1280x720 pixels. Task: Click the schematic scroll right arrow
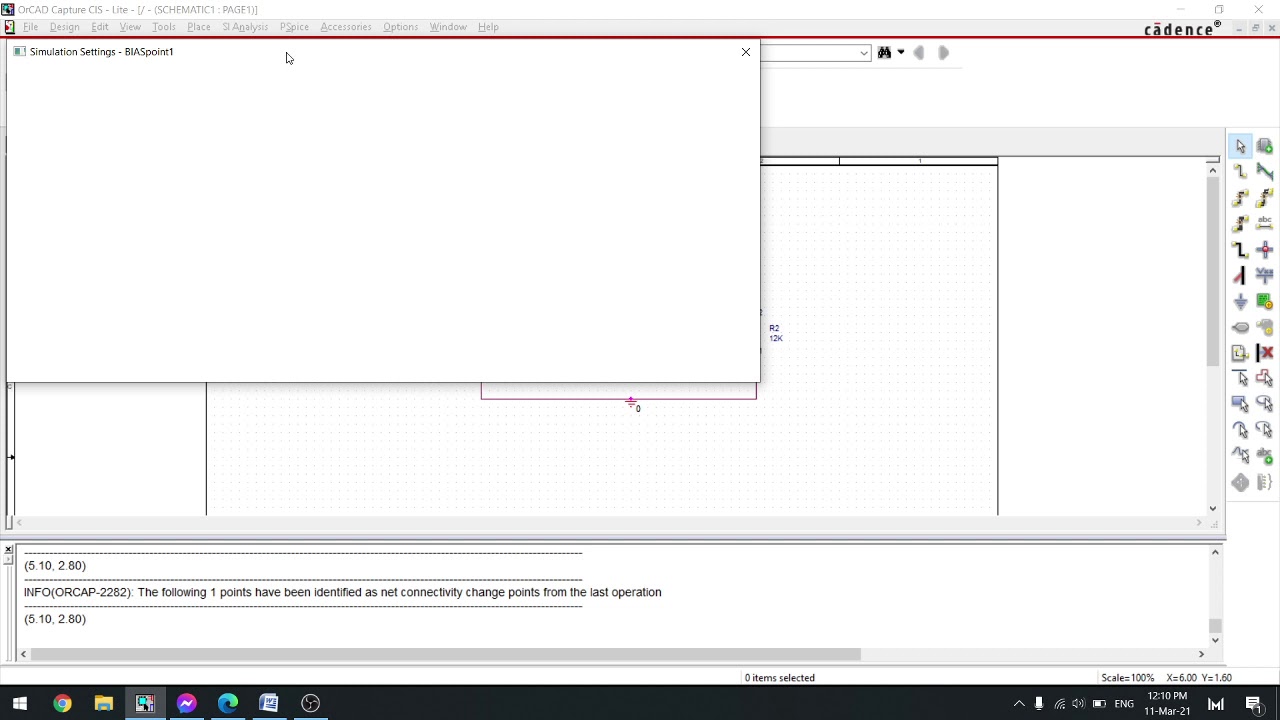click(1199, 522)
